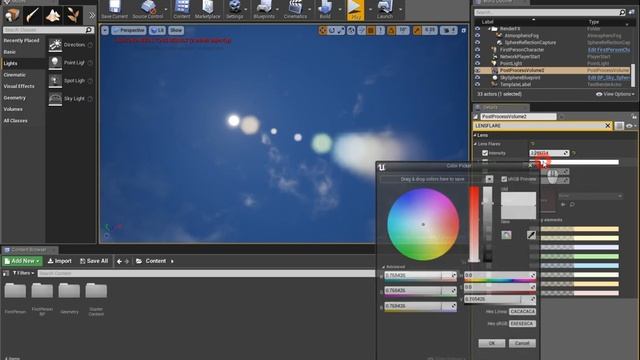
Task: Adjust the red saturation vertical slider
Action: pyautogui.click(x=474, y=224)
